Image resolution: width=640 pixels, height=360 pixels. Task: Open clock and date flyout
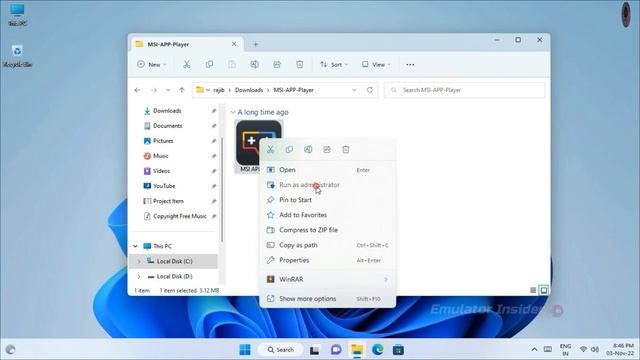coord(620,350)
